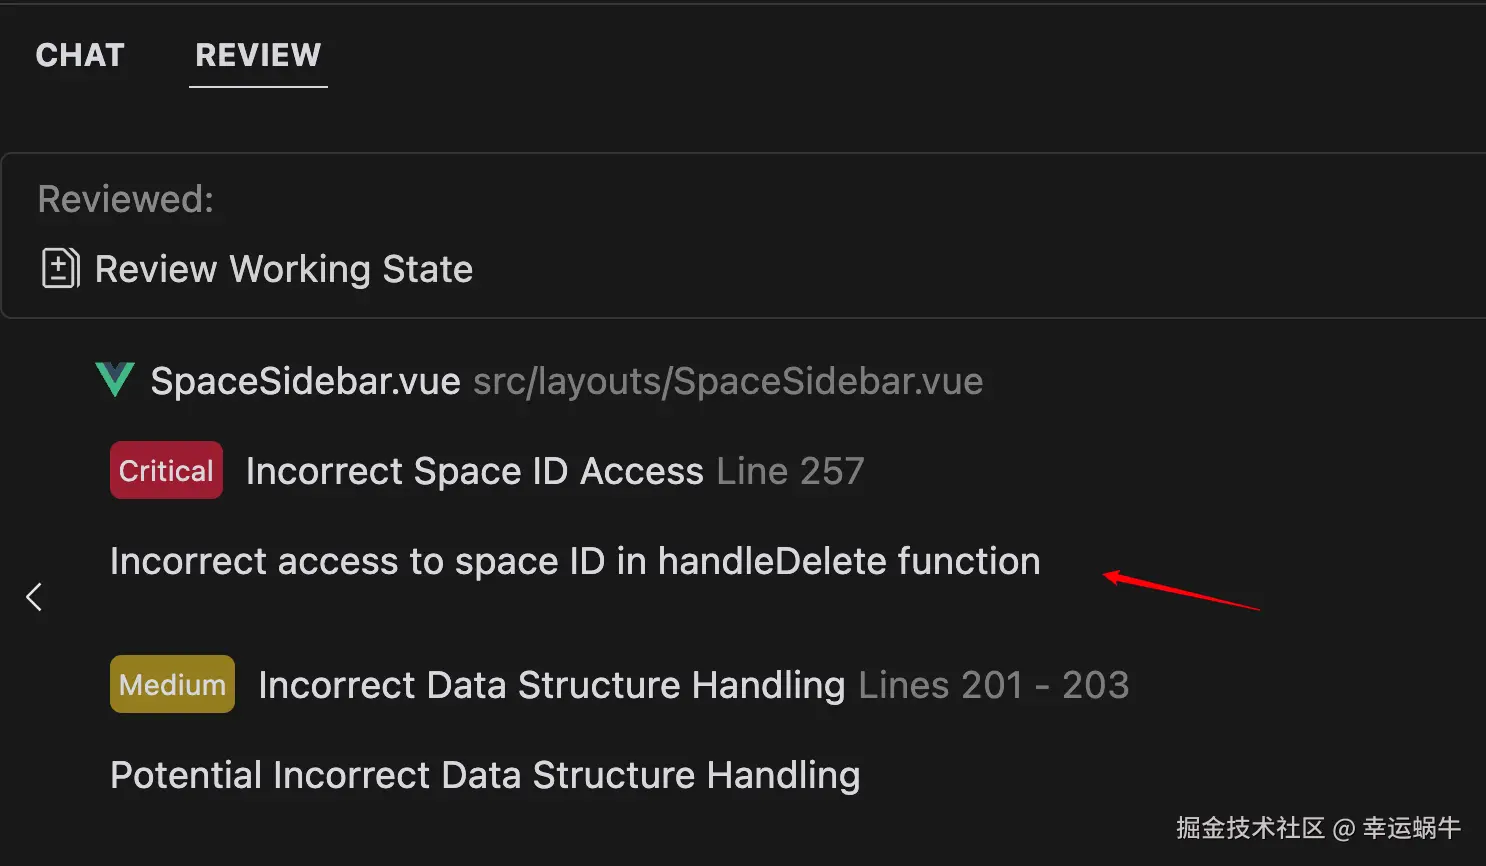Open the Review Working State entry

(x=283, y=269)
